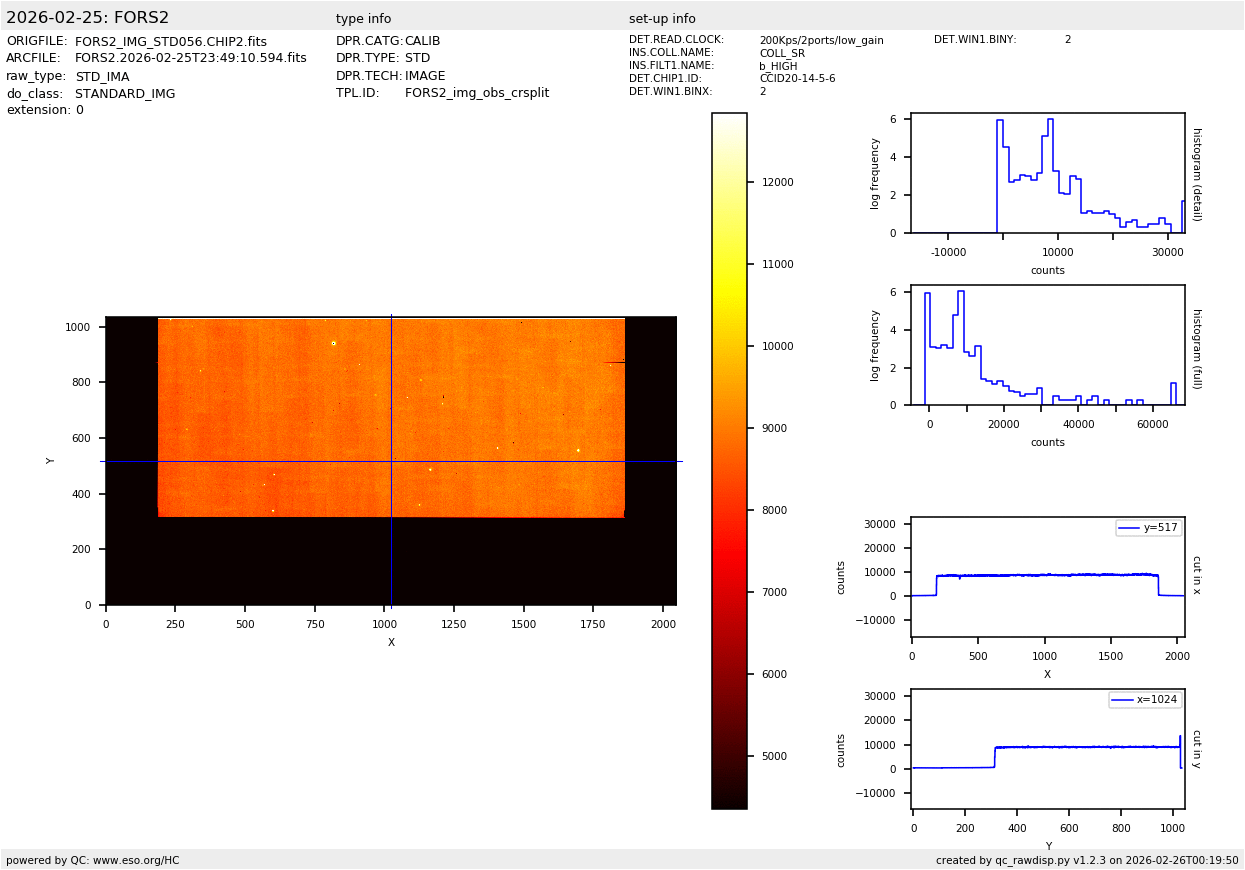Select the cut in y profile plot
This screenshot has height=870, width=1245.
click(x=1047, y=749)
